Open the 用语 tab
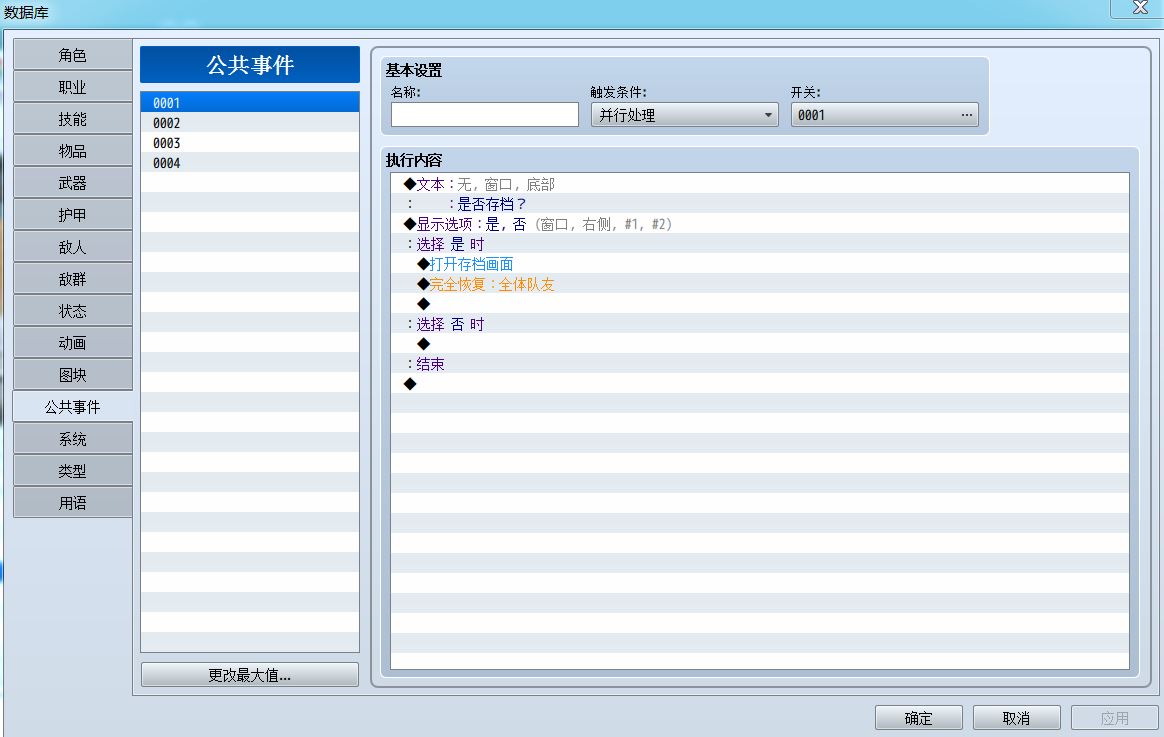 (x=73, y=502)
